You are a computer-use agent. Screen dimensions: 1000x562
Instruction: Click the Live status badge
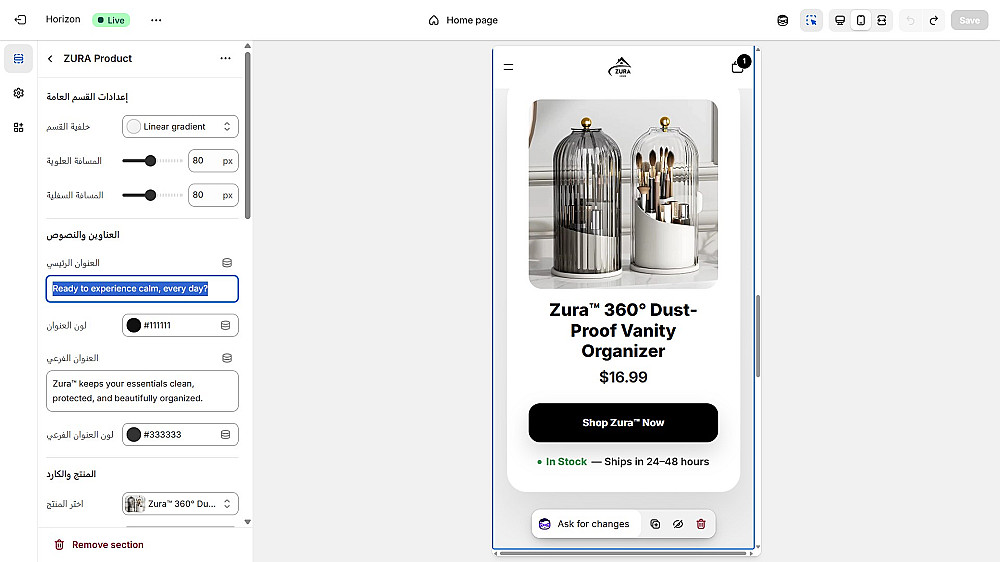pos(111,20)
